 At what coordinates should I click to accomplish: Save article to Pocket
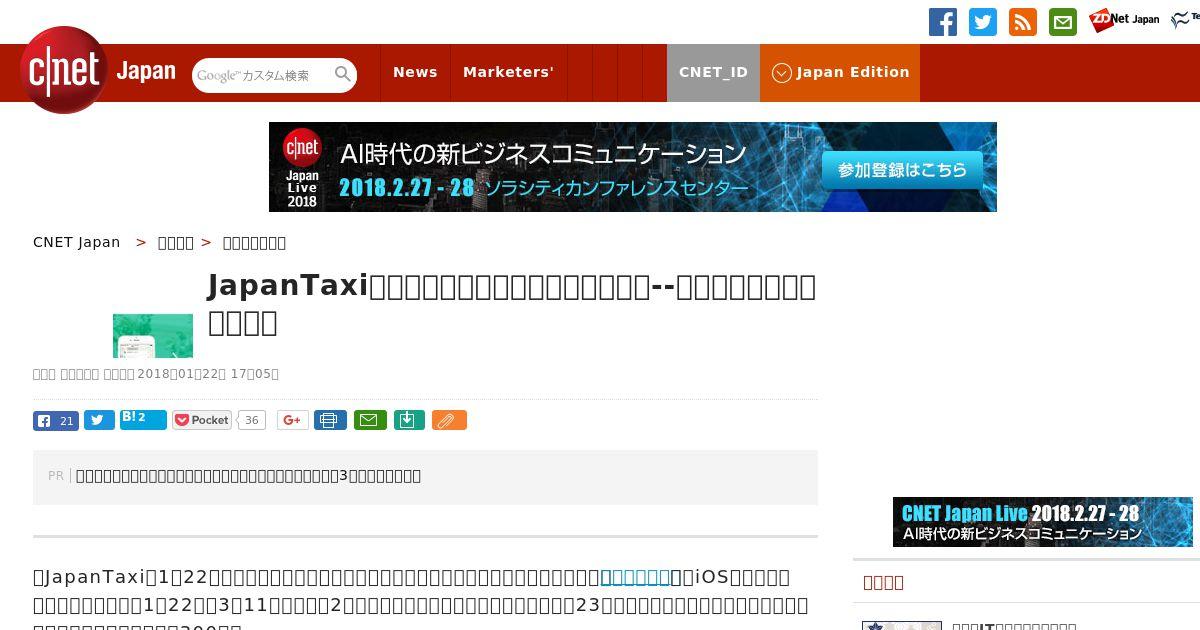[x=202, y=420]
